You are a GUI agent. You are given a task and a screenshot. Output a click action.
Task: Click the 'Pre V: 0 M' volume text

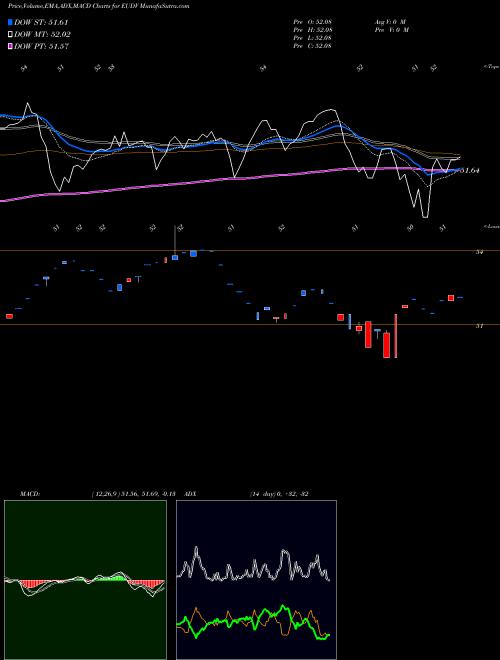(391, 30)
